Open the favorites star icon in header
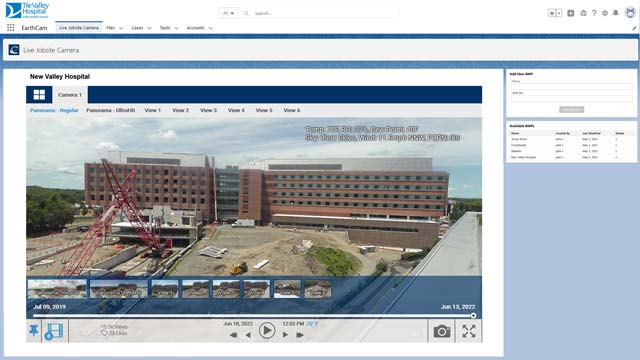The image size is (640, 360). (552, 13)
